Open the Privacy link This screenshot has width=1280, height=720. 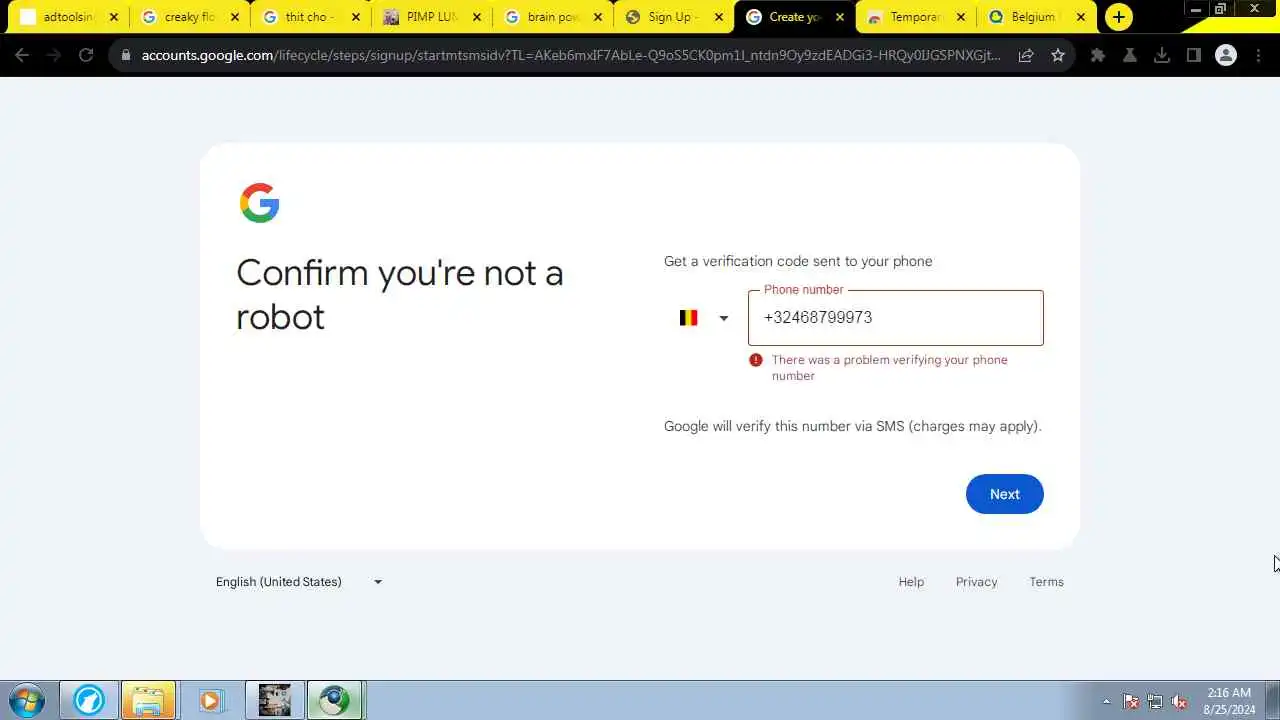[x=976, y=582]
